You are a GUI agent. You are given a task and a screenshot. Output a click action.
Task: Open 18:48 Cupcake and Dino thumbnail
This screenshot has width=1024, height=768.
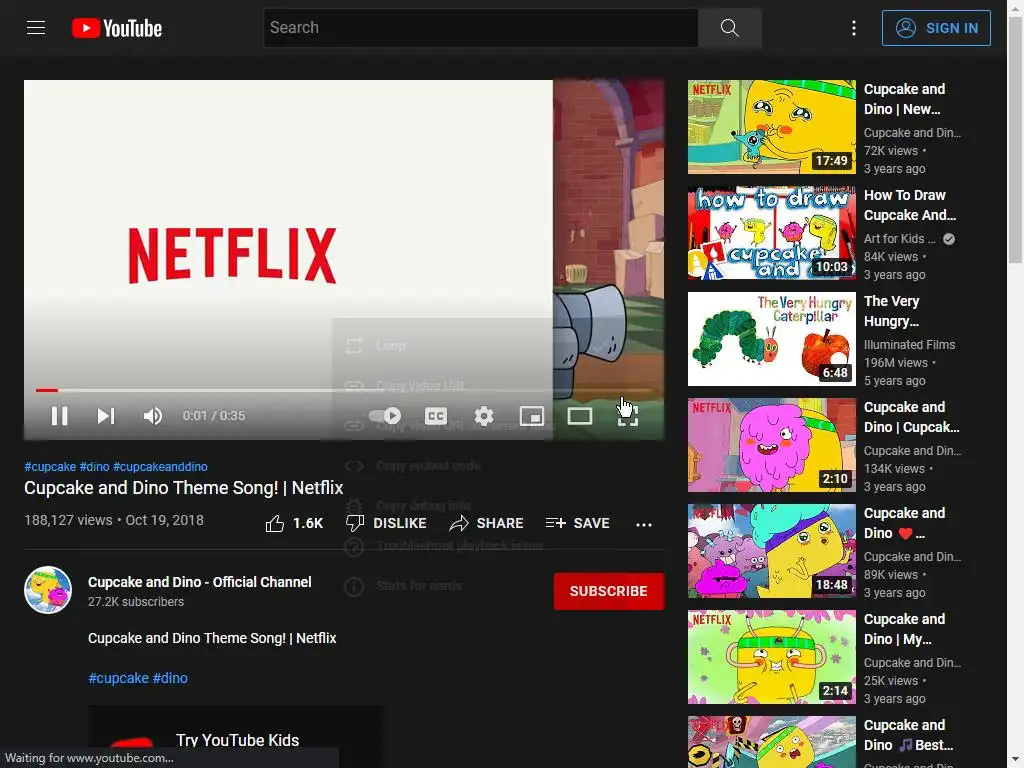[x=771, y=551]
